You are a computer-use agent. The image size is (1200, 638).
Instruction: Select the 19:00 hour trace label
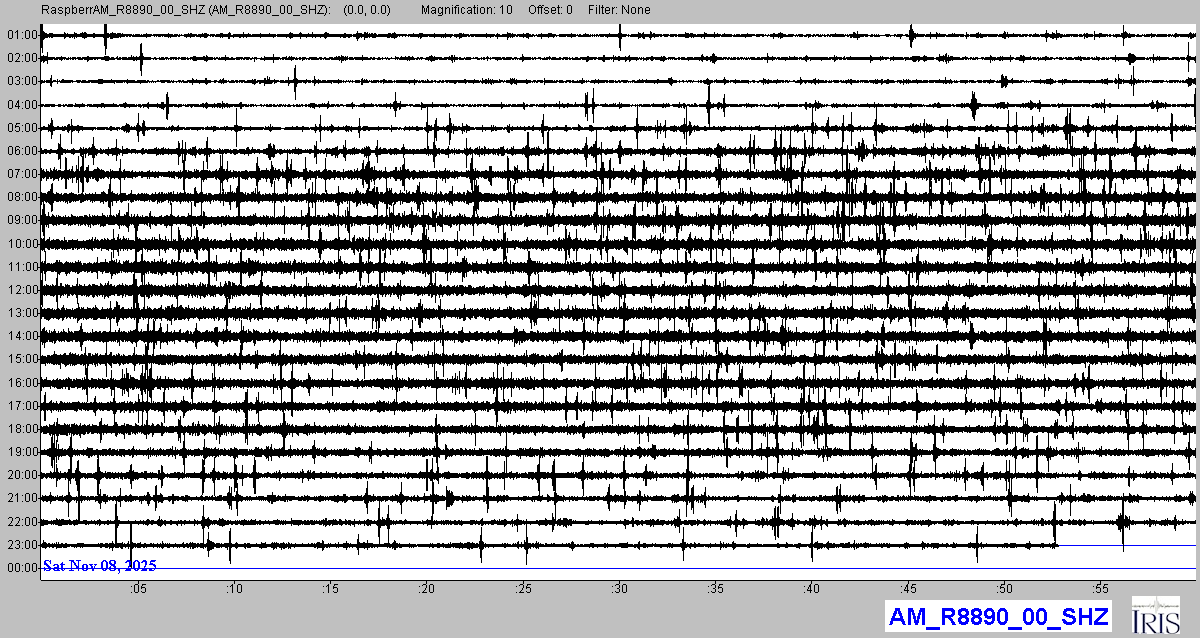21,452
